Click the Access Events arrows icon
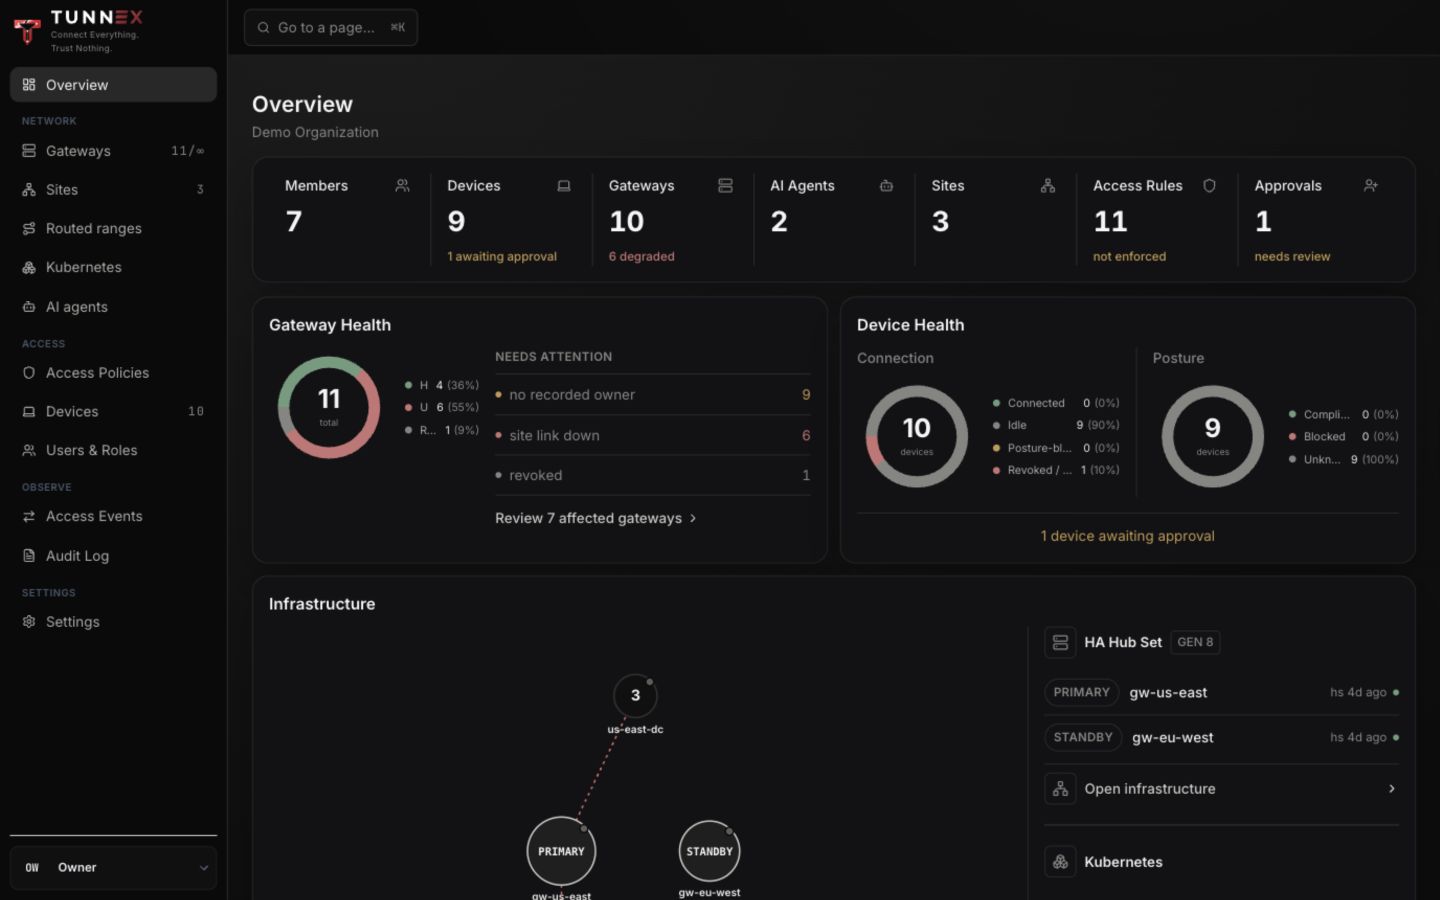Image resolution: width=1440 pixels, height=900 pixels. click(29, 517)
